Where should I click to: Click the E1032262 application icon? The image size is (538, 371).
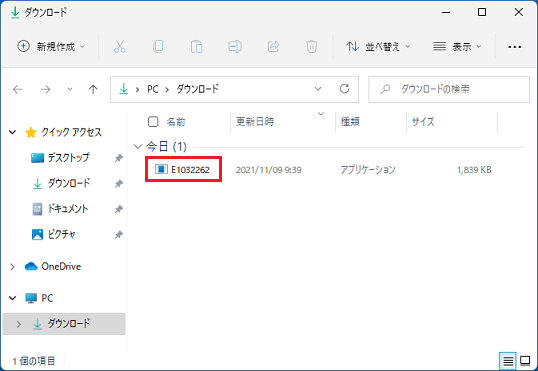tap(161, 169)
